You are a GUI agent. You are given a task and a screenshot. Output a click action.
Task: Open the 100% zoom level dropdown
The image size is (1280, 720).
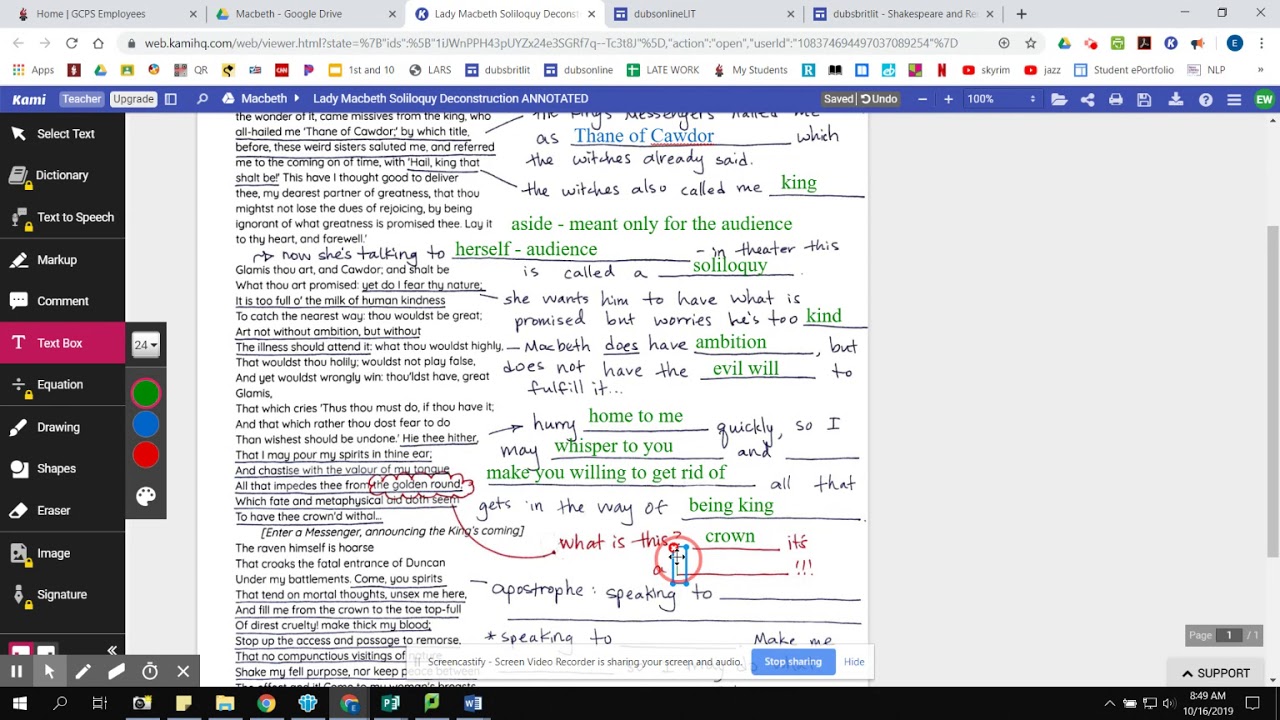1002,99
